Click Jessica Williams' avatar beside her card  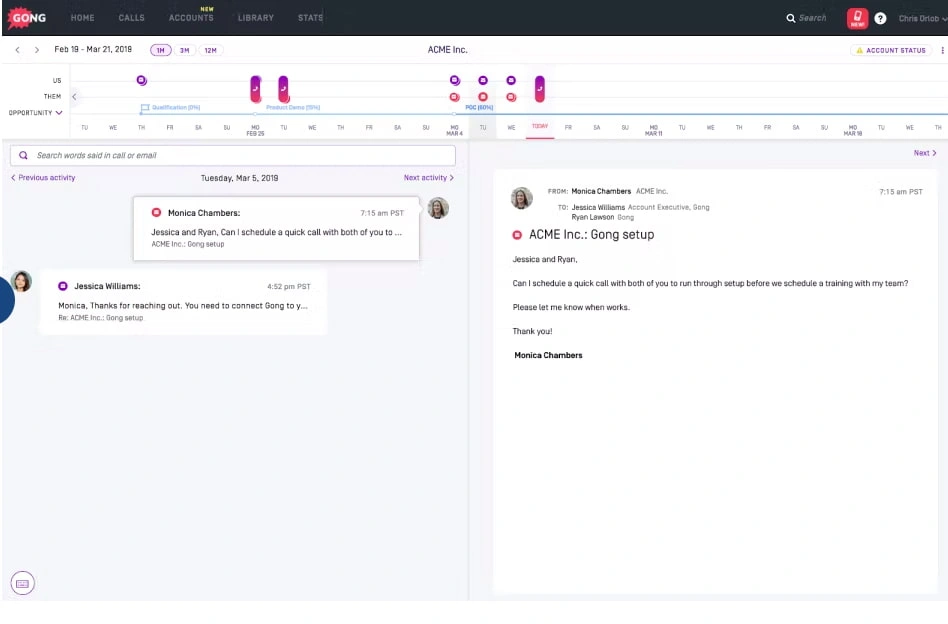(x=21, y=281)
